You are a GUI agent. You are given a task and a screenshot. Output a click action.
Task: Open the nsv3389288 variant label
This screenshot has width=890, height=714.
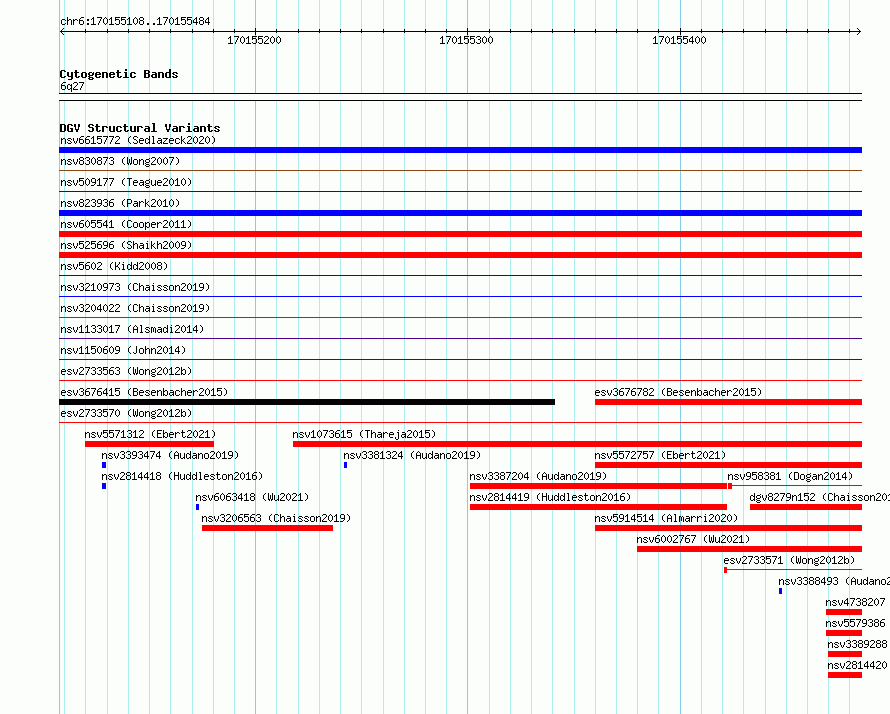(857, 644)
